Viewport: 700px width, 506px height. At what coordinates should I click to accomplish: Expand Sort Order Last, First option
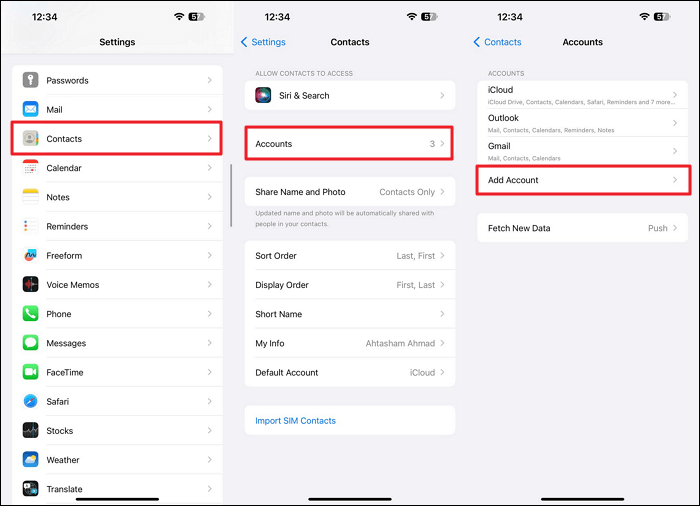pos(350,255)
